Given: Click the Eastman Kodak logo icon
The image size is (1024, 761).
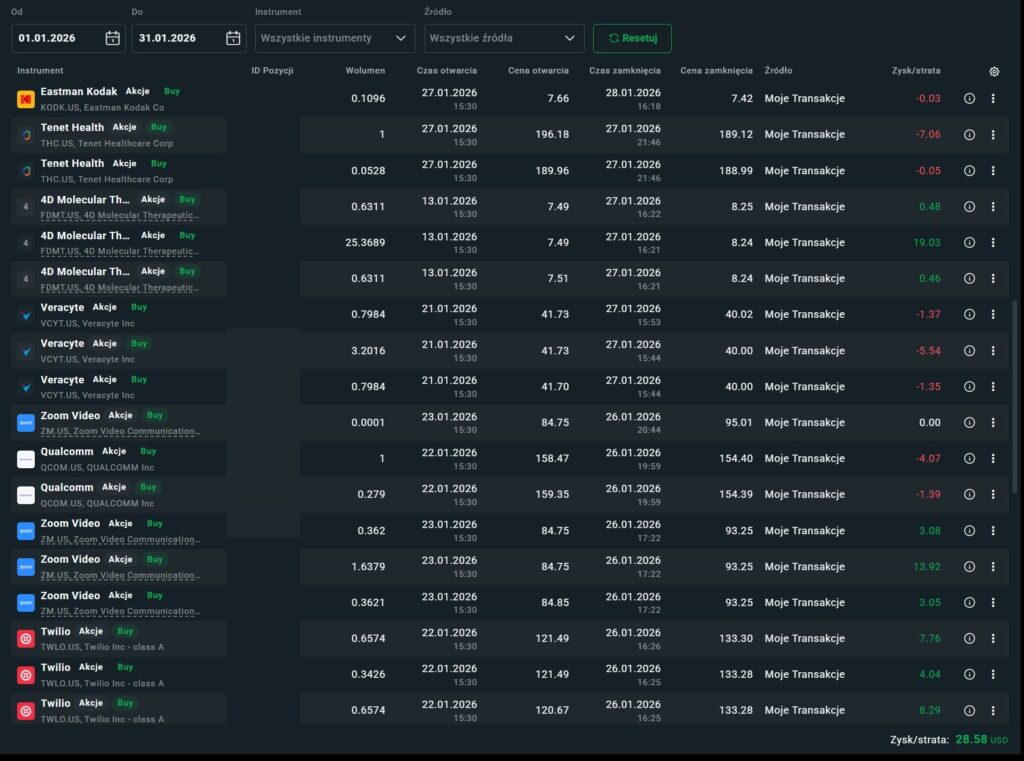Looking at the screenshot, I should (x=26, y=99).
